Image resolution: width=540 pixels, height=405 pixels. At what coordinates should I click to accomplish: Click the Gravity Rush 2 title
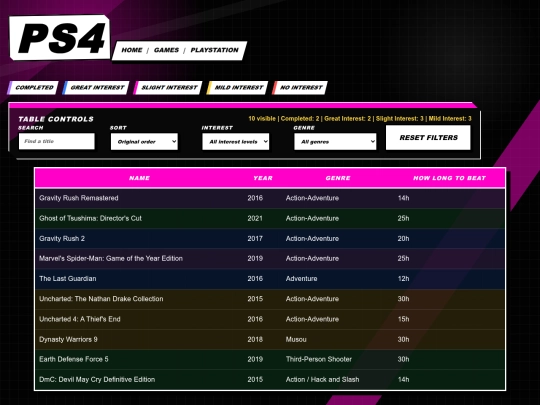[62, 238]
